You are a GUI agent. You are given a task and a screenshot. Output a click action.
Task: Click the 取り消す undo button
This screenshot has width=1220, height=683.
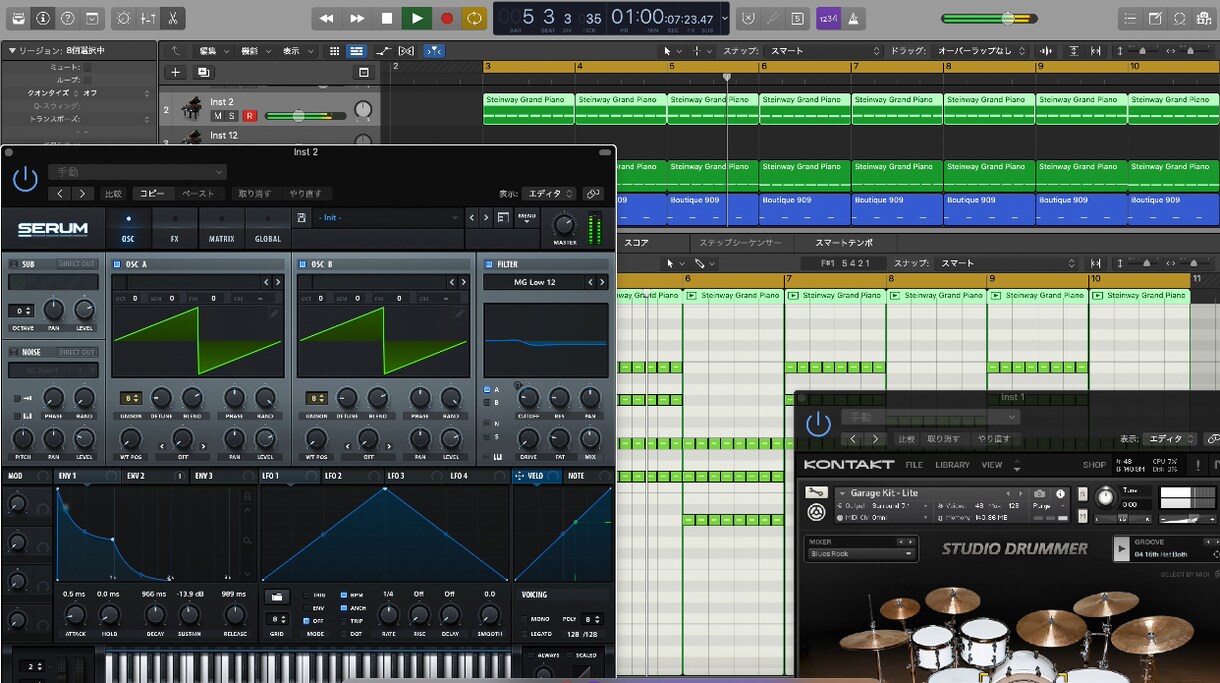[x=254, y=194]
